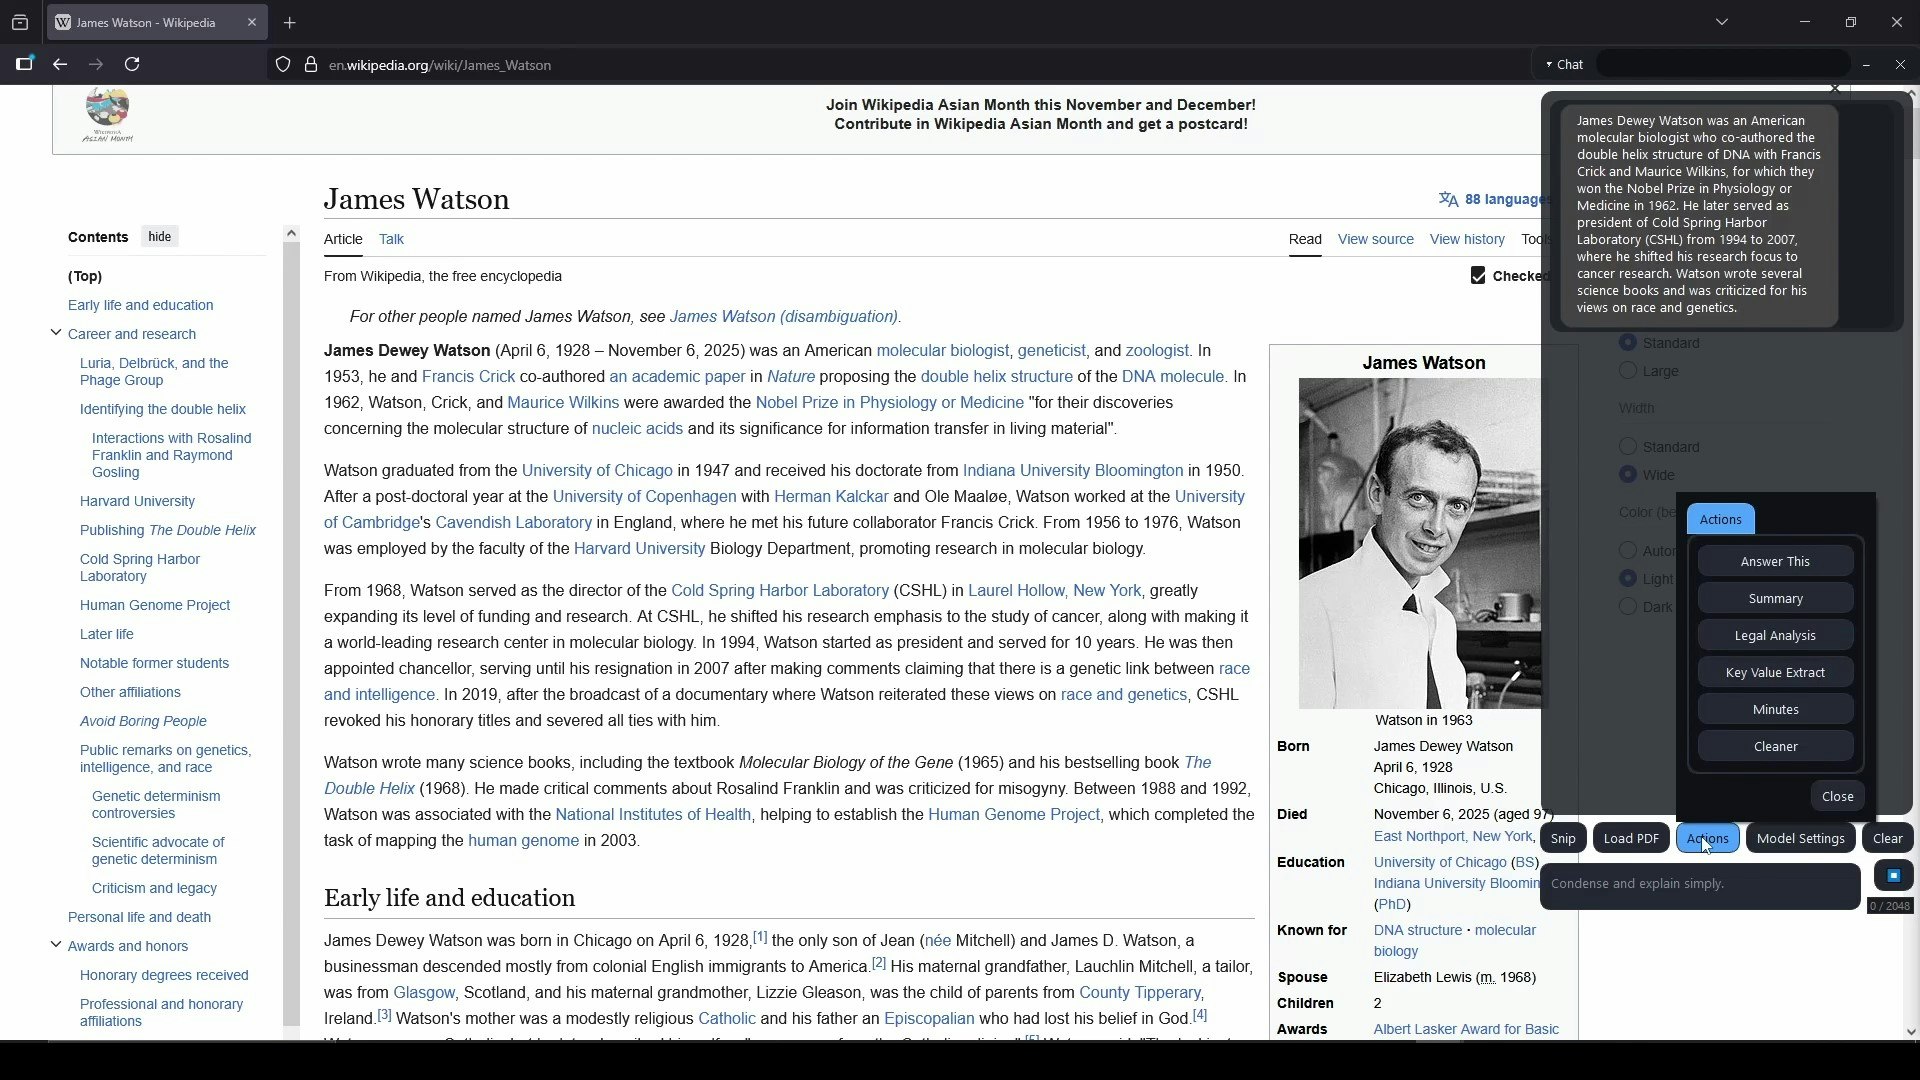Collapse the Career and research section
Viewport: 1920px width, 1080px height.
(x=56, y=333)
